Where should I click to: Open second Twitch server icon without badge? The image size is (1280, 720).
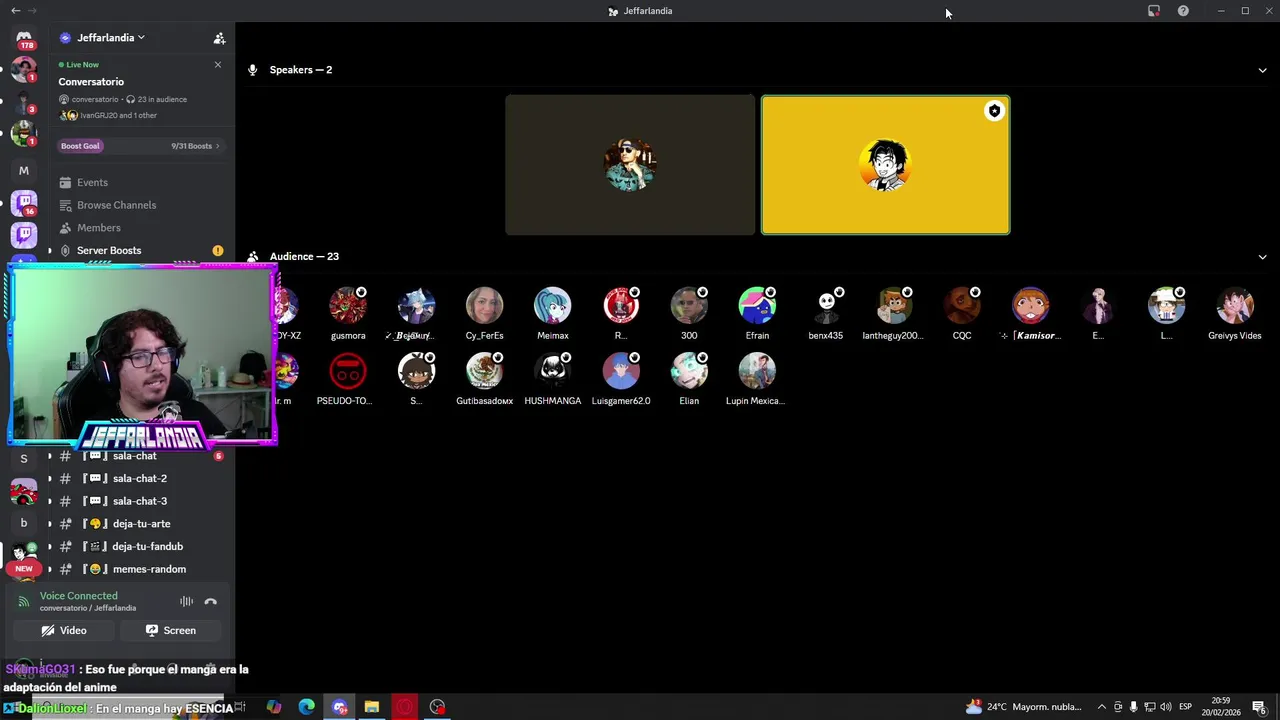tap(24, 235)
